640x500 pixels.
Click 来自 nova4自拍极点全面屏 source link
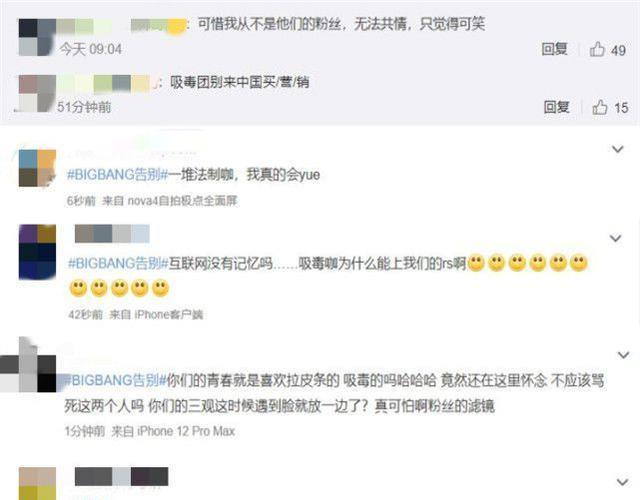click(169, 201)
